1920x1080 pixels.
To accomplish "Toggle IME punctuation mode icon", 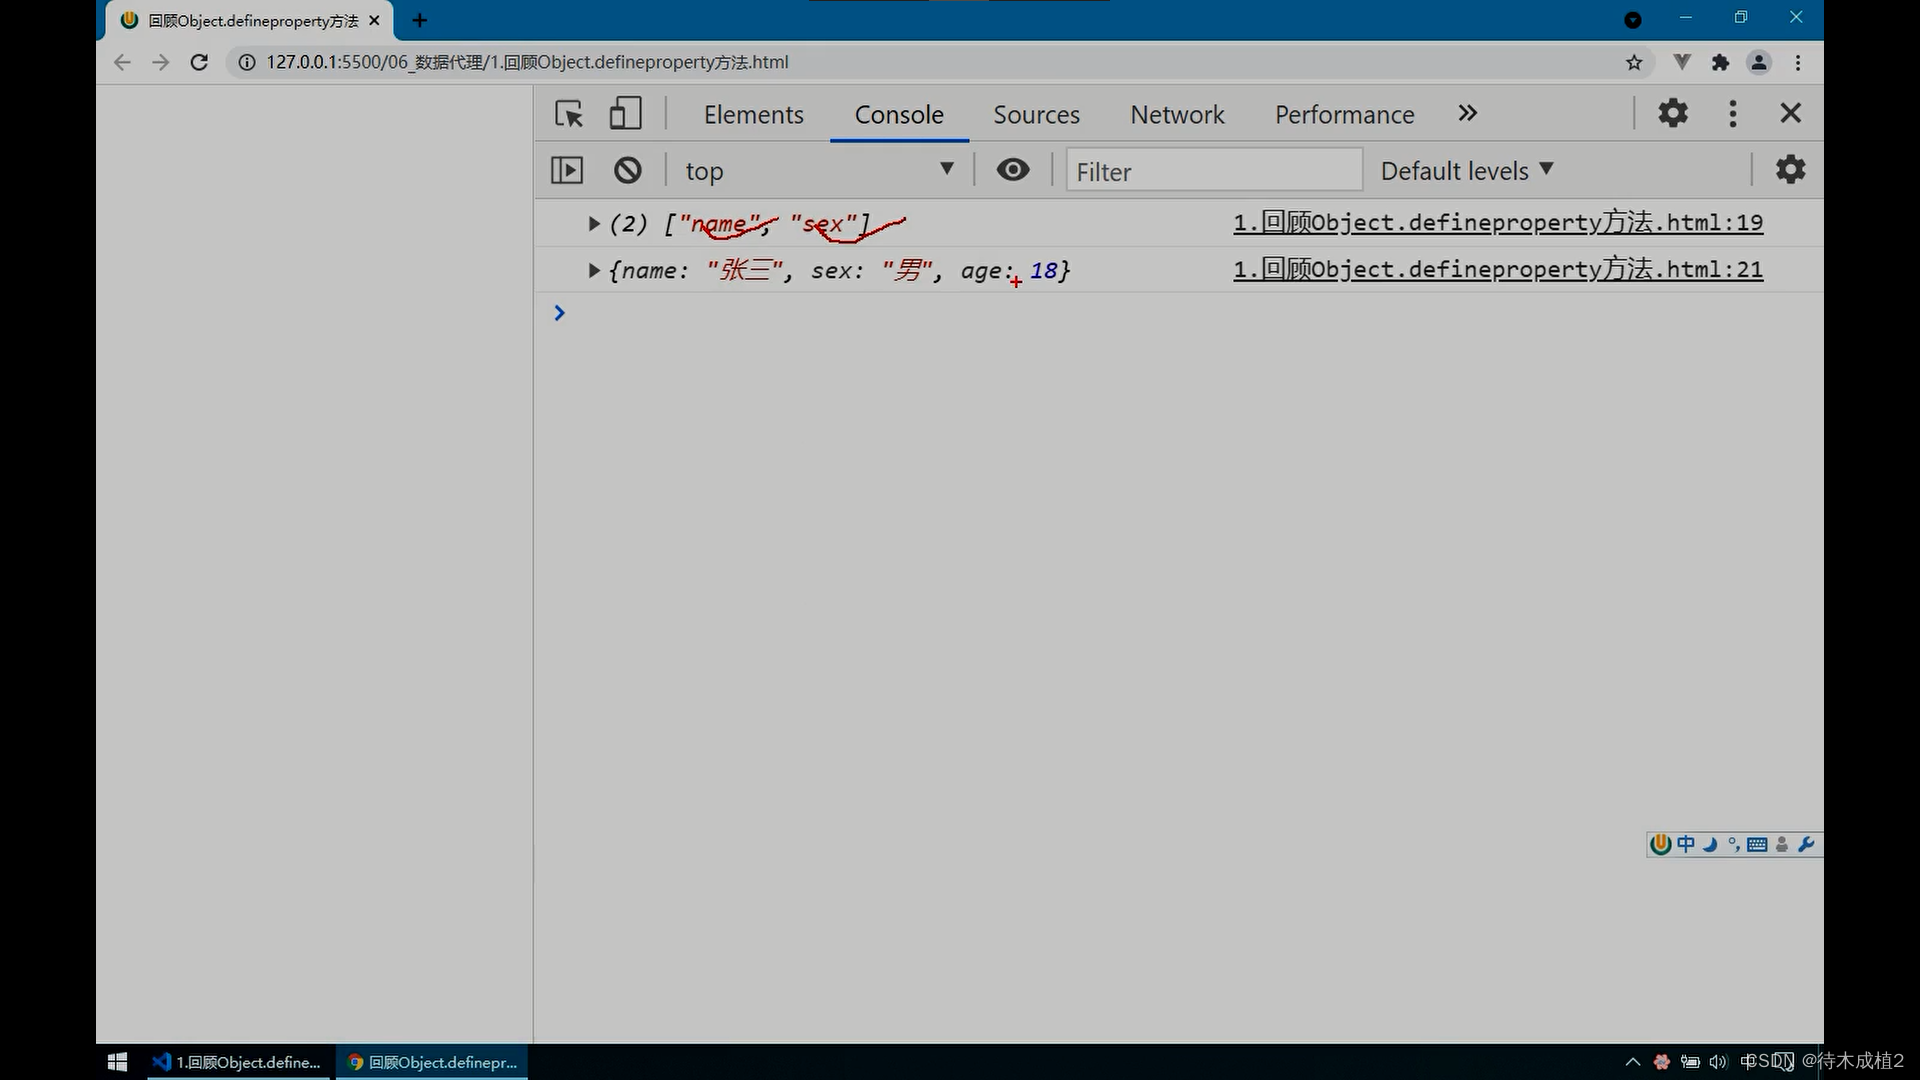I will (x=1733, y=844).
